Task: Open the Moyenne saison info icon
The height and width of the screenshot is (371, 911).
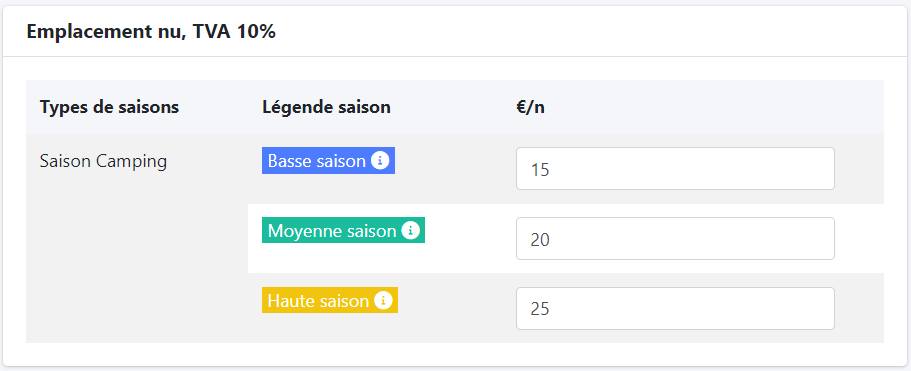Action: pos(410,230)
